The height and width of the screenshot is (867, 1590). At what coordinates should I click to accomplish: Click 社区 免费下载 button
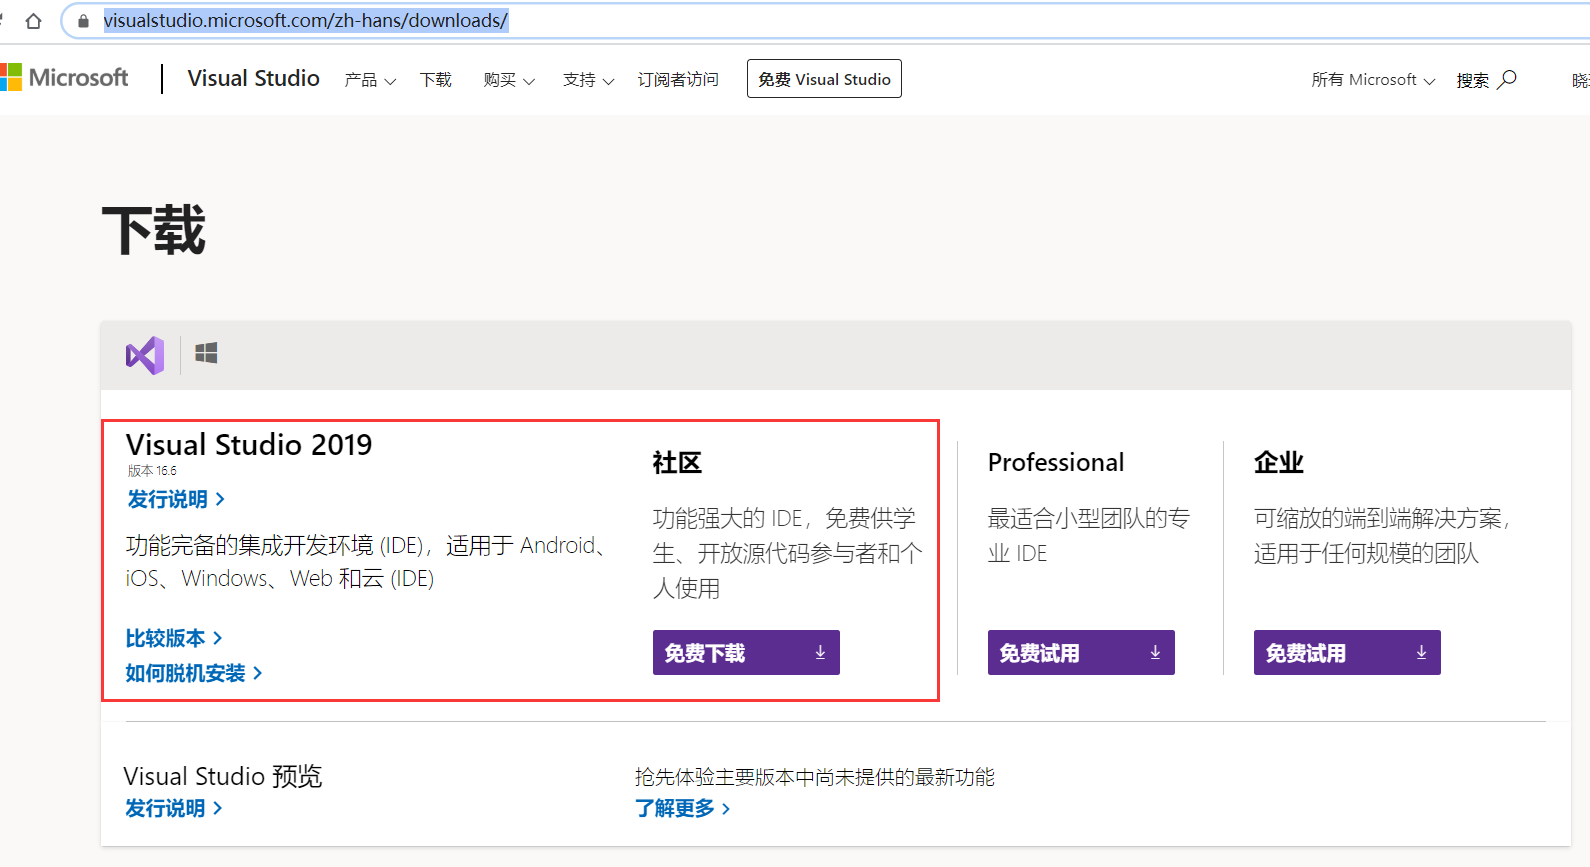pyautogui.click(x=746, y=653)
